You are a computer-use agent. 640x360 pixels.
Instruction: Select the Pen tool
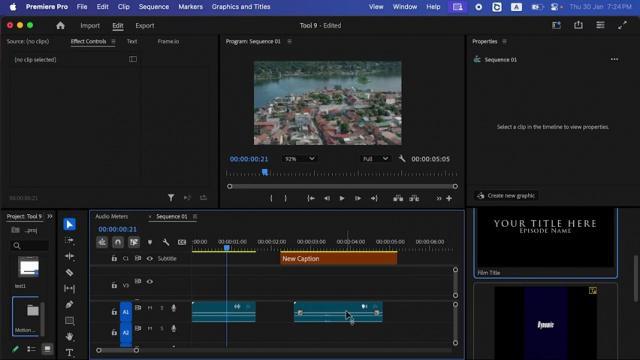click(69, 304)
